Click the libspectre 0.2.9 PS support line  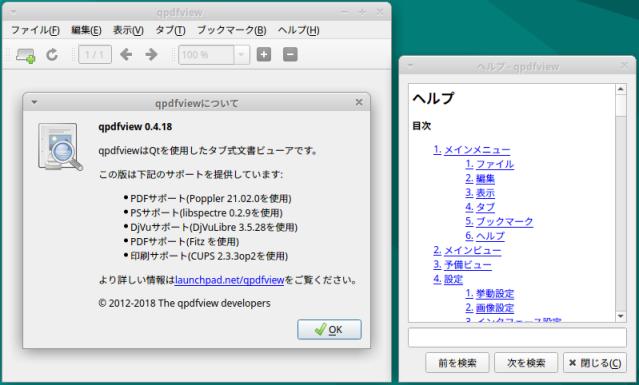tap(206, 213)
